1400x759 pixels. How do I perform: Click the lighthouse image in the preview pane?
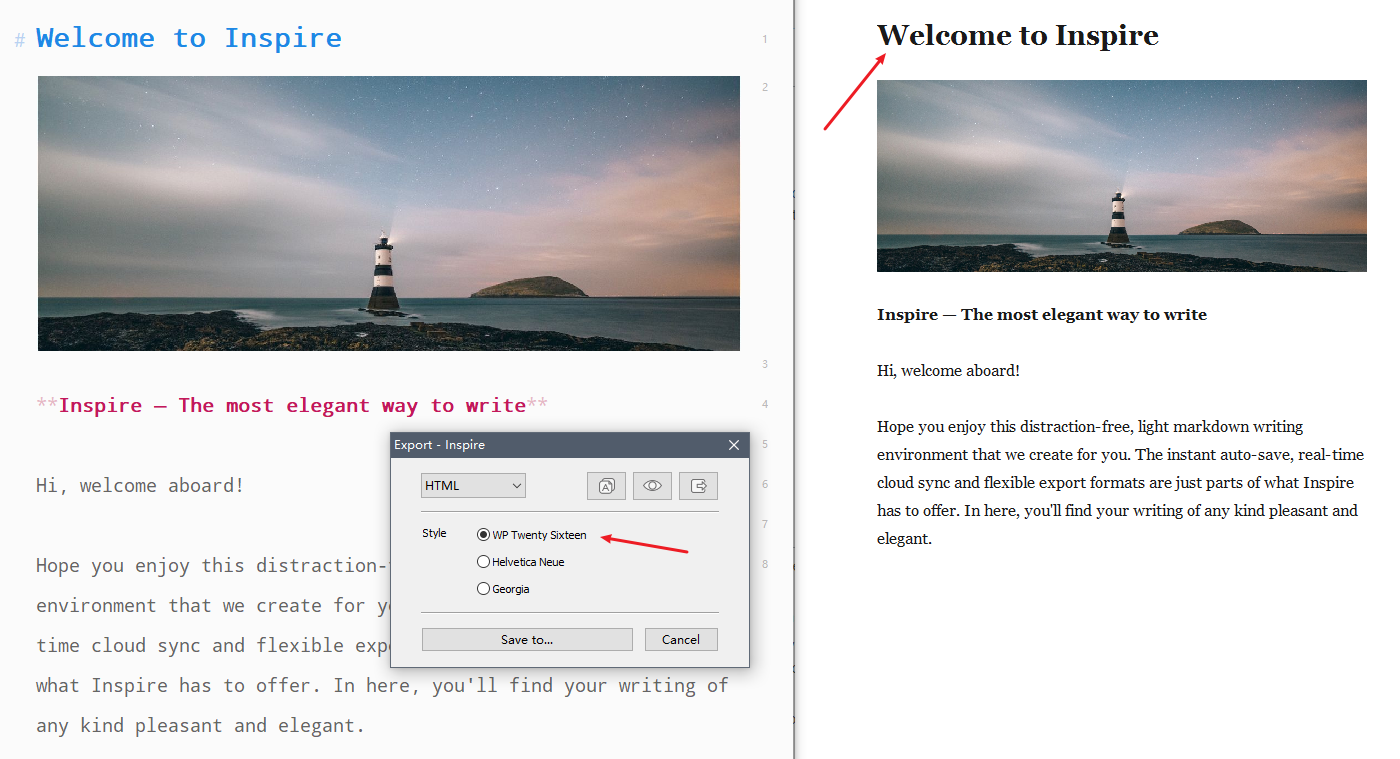point(1122,176)
